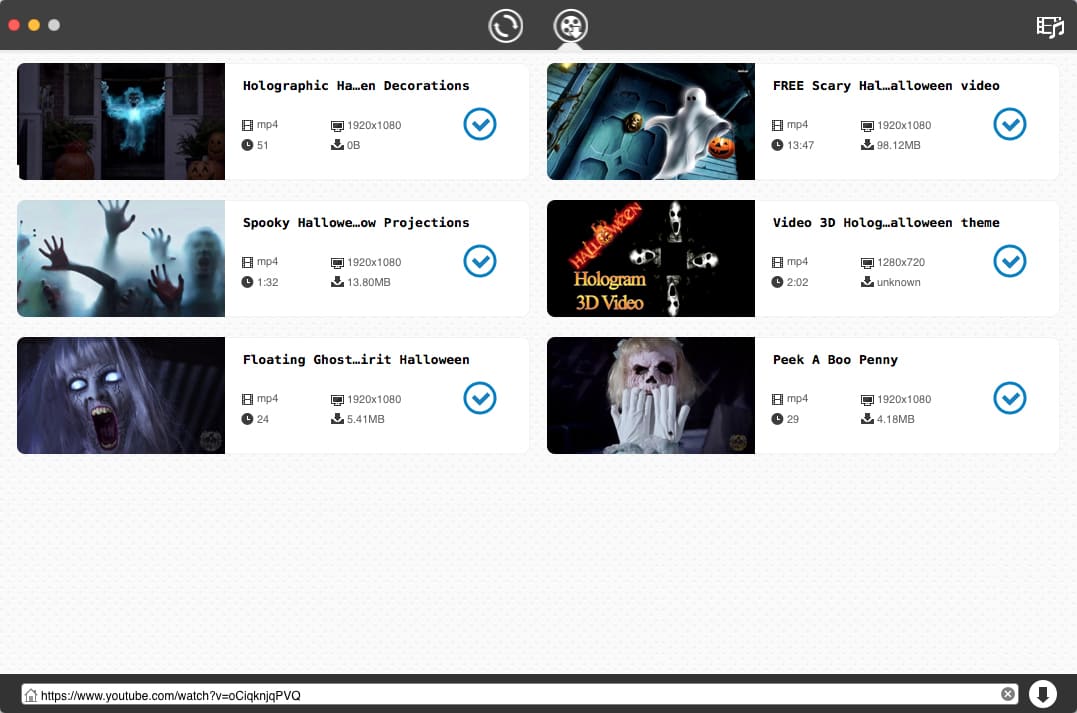Click the file size icon next to unknown
The width and height of the screenshot is (1077, 713).
tap(868, 282)
